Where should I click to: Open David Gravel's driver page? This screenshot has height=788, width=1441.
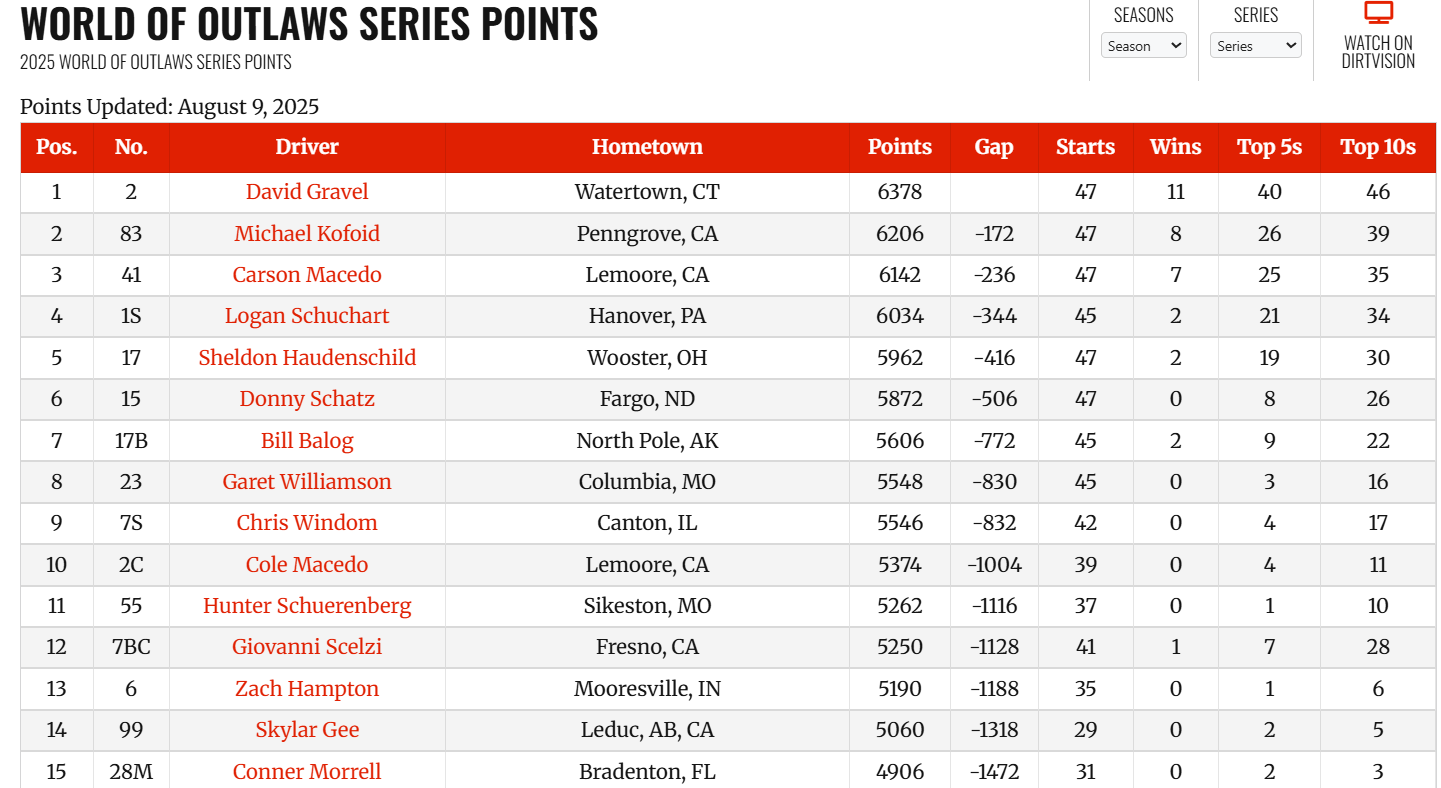307,192
